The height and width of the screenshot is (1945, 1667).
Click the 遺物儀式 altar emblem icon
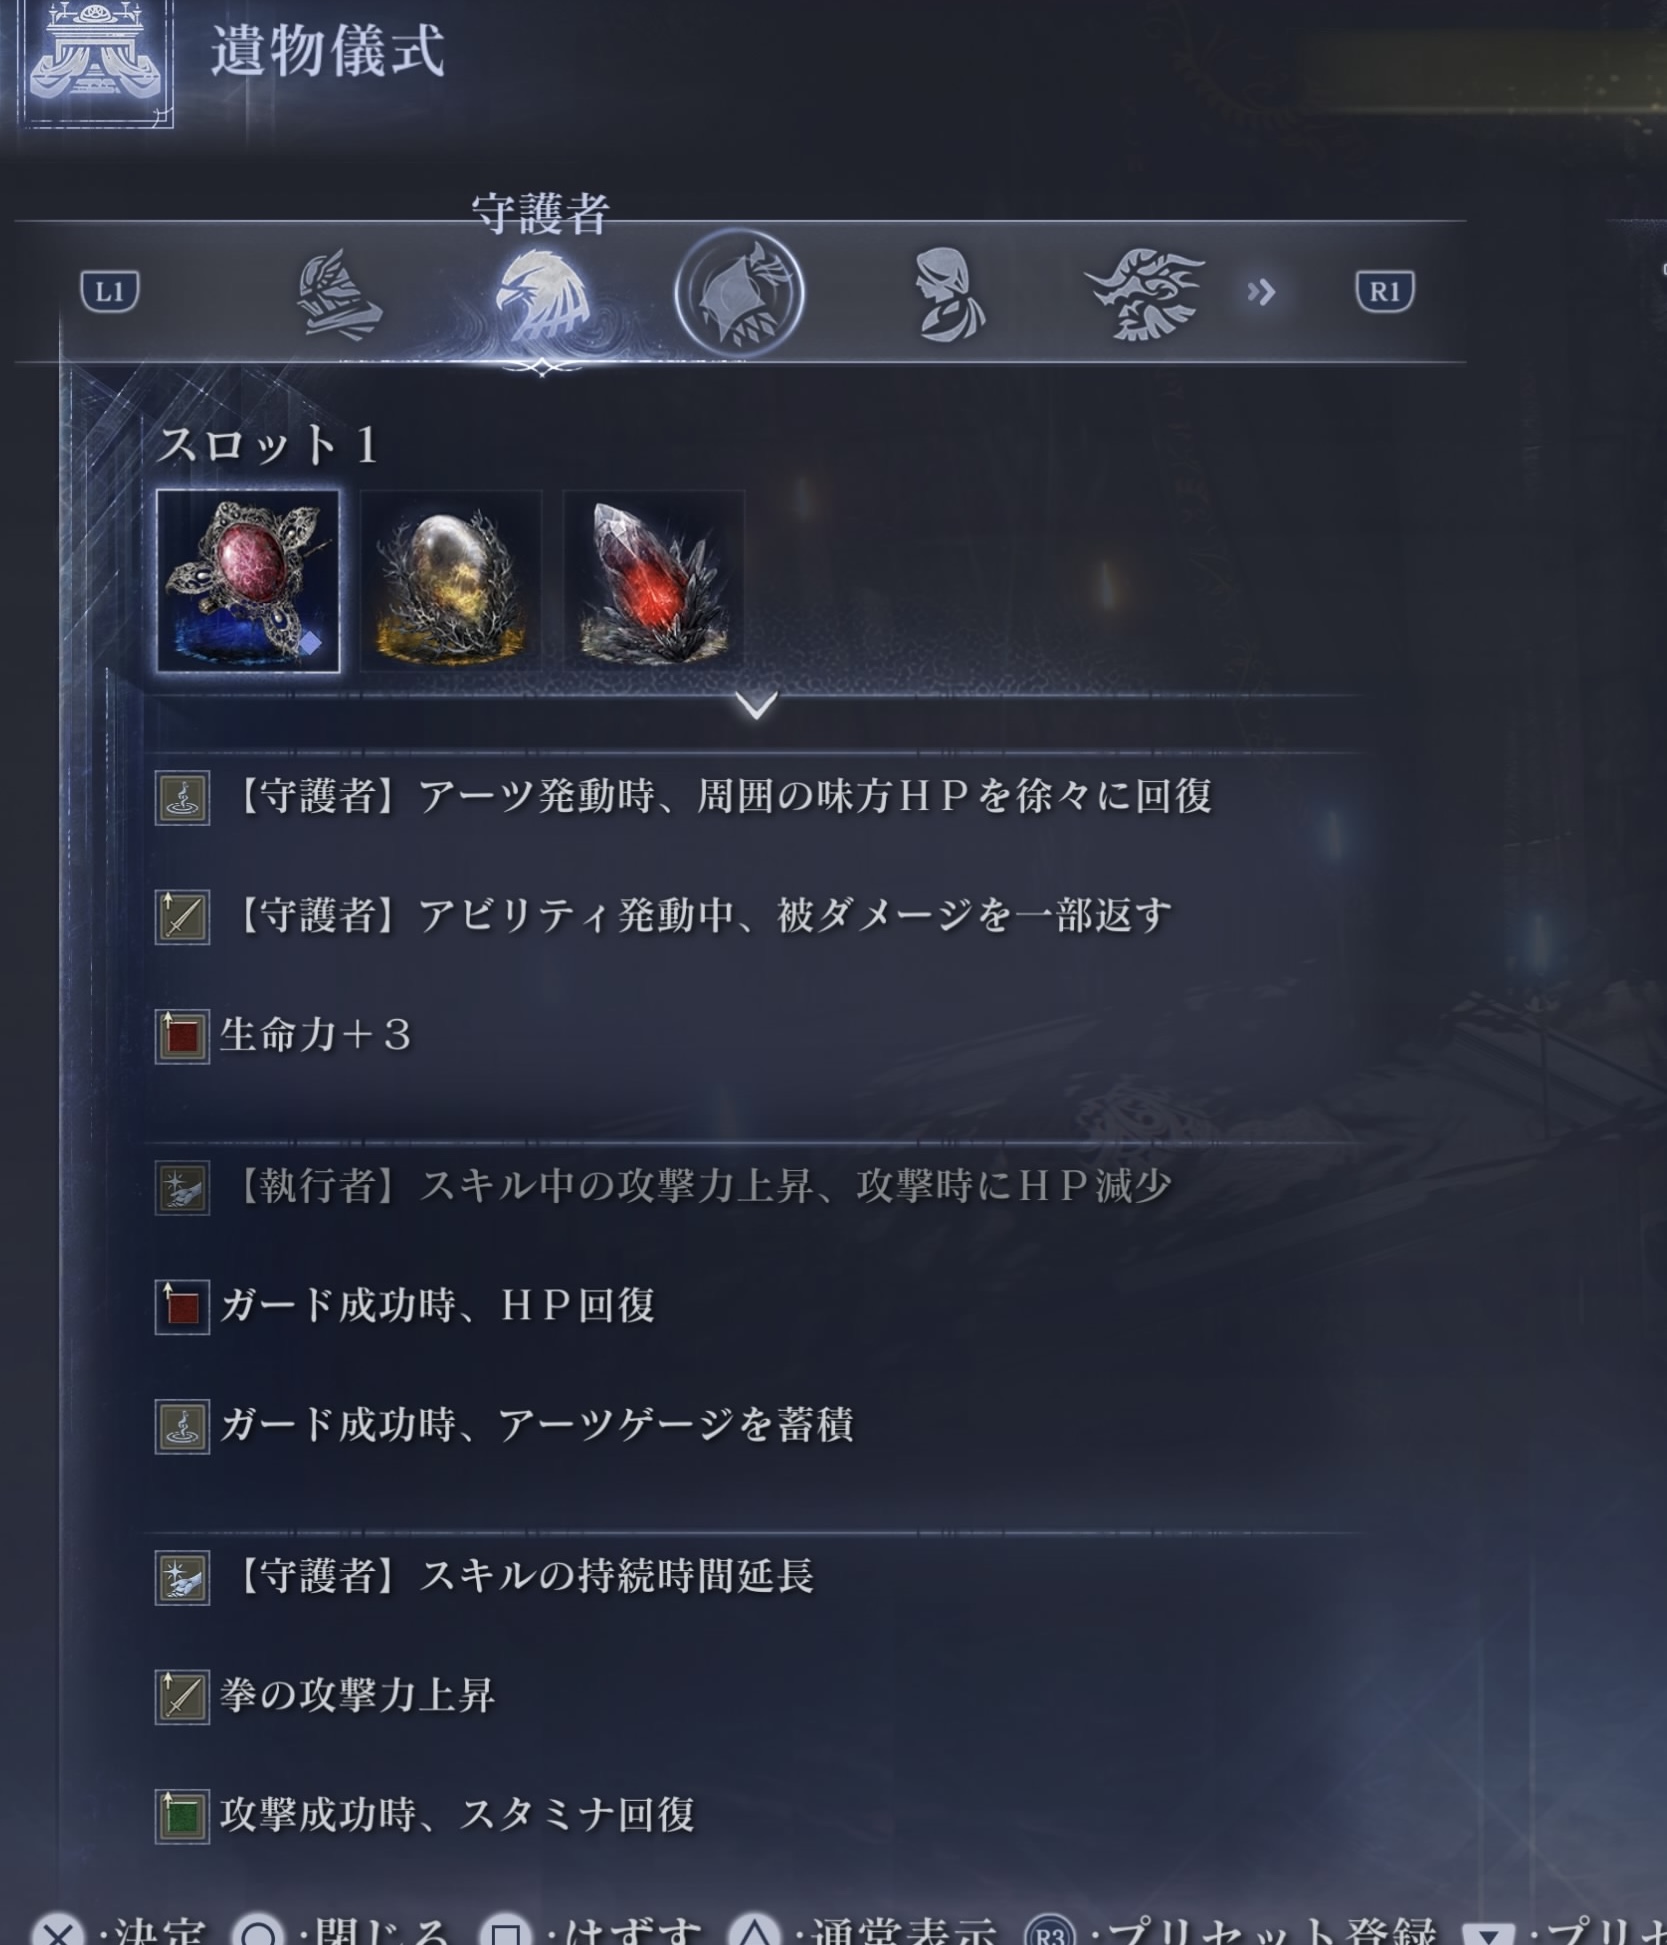[96, 62]
